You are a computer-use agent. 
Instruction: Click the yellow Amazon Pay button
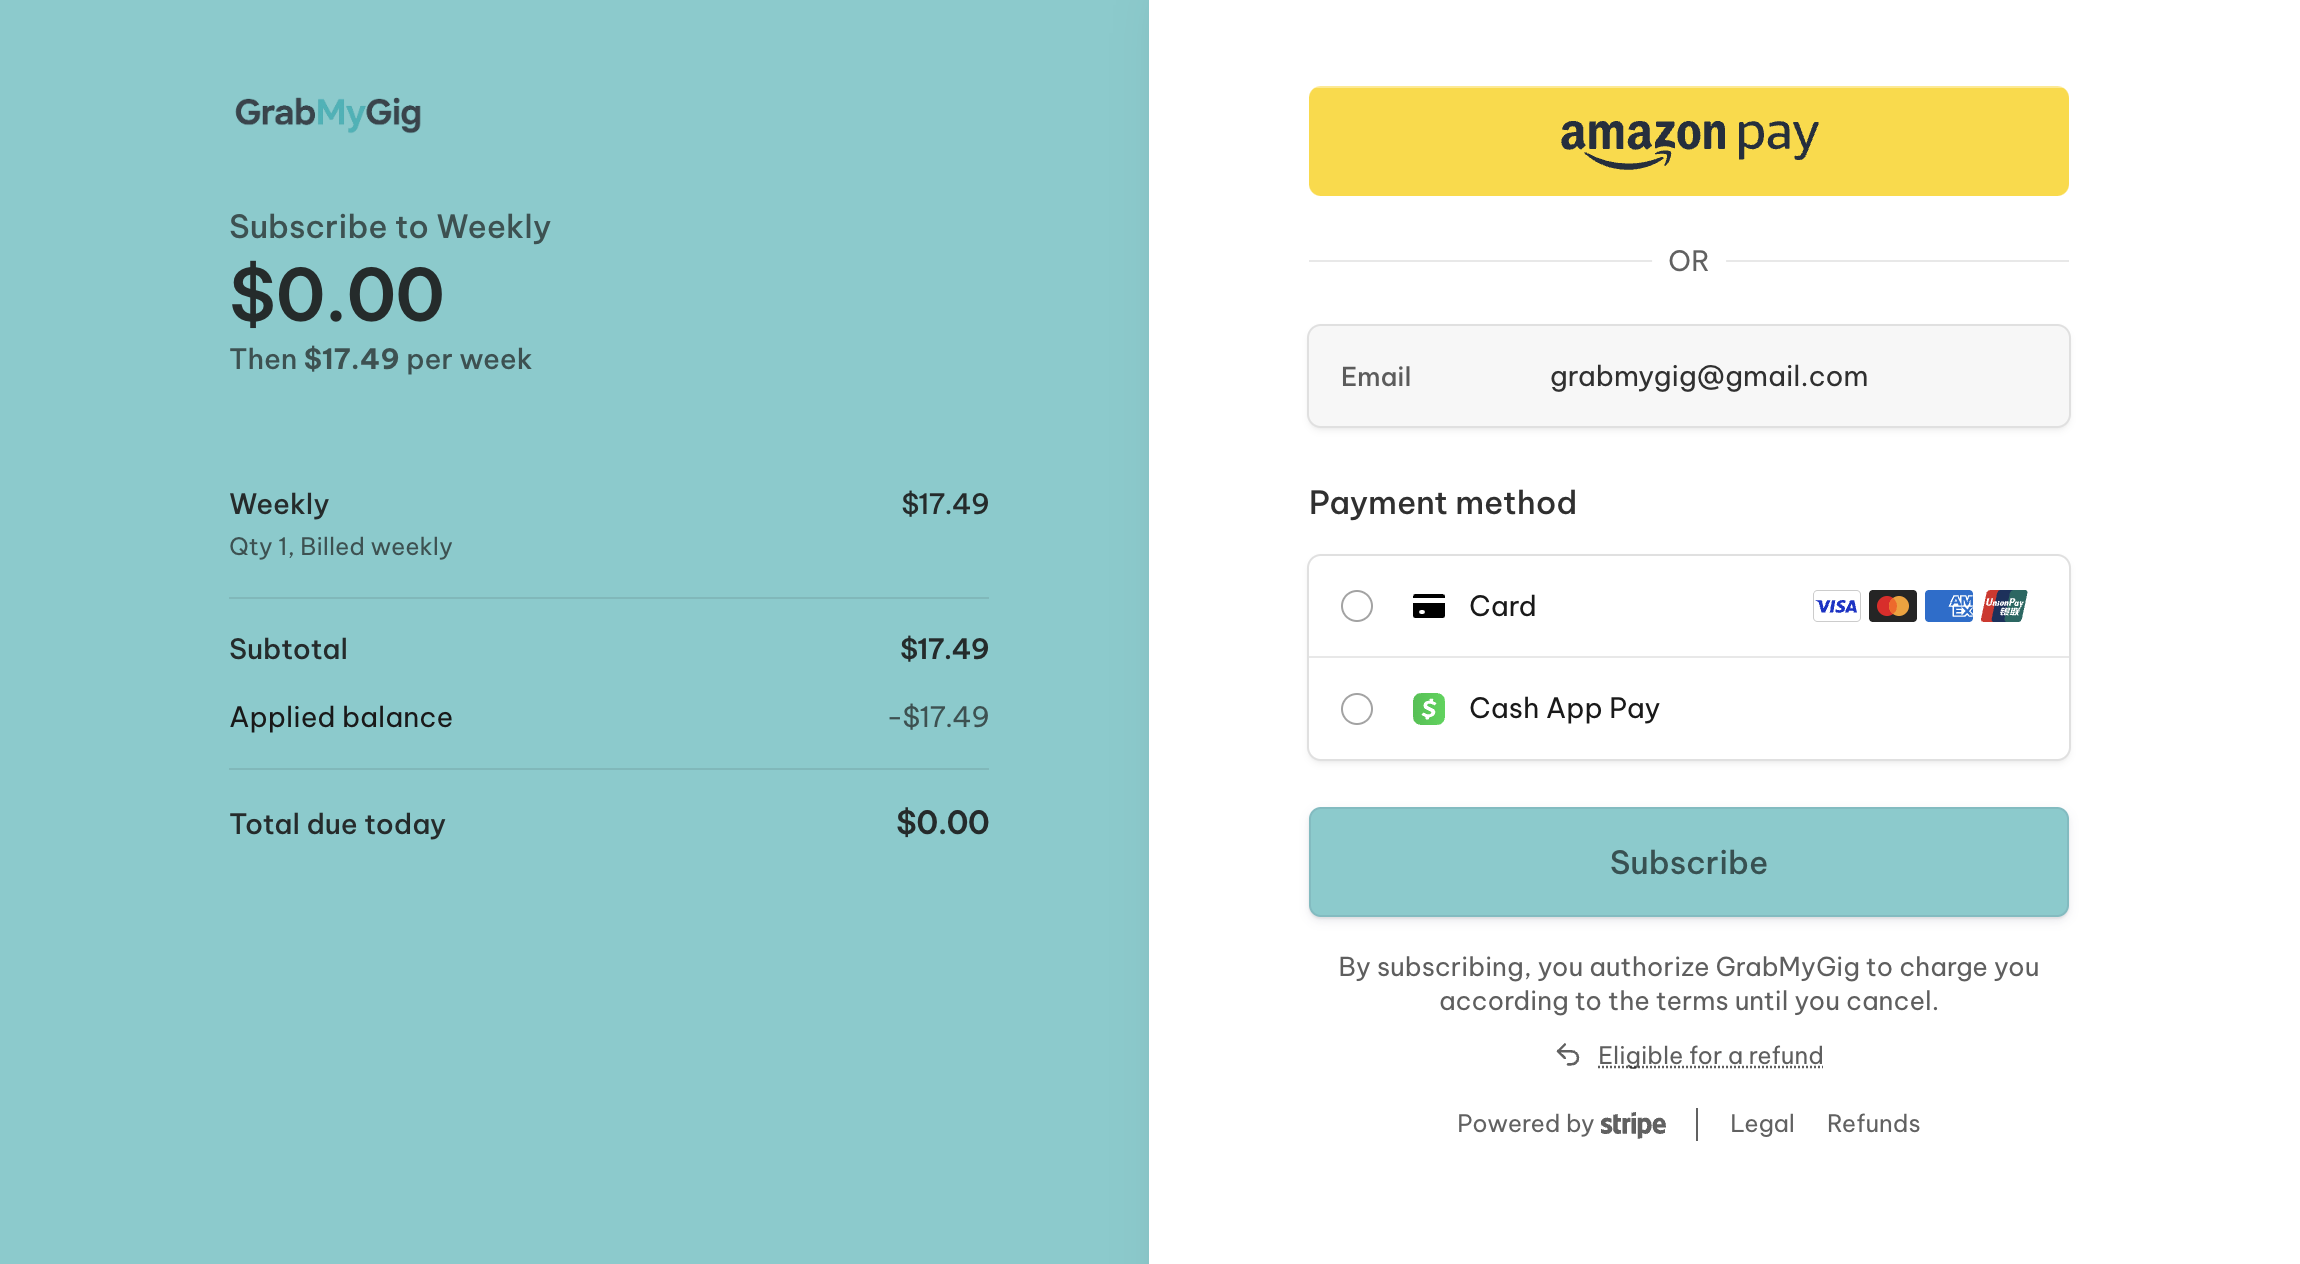coord(1688,141)
